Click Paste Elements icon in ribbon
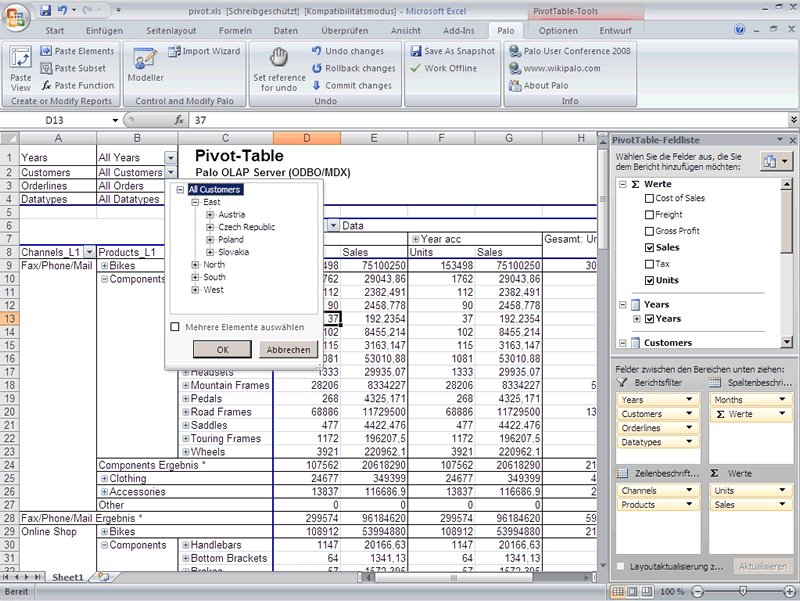 pos(46,51)
